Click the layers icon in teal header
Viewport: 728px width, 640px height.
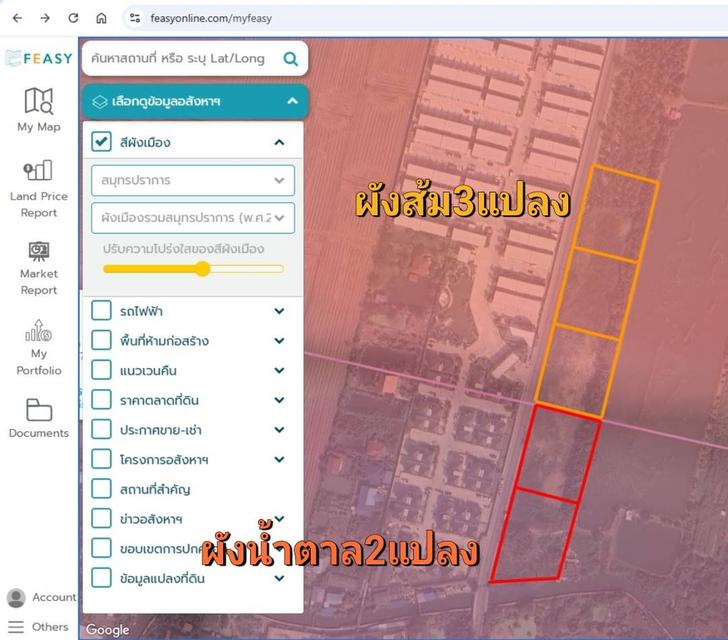[x=100, y=102]
